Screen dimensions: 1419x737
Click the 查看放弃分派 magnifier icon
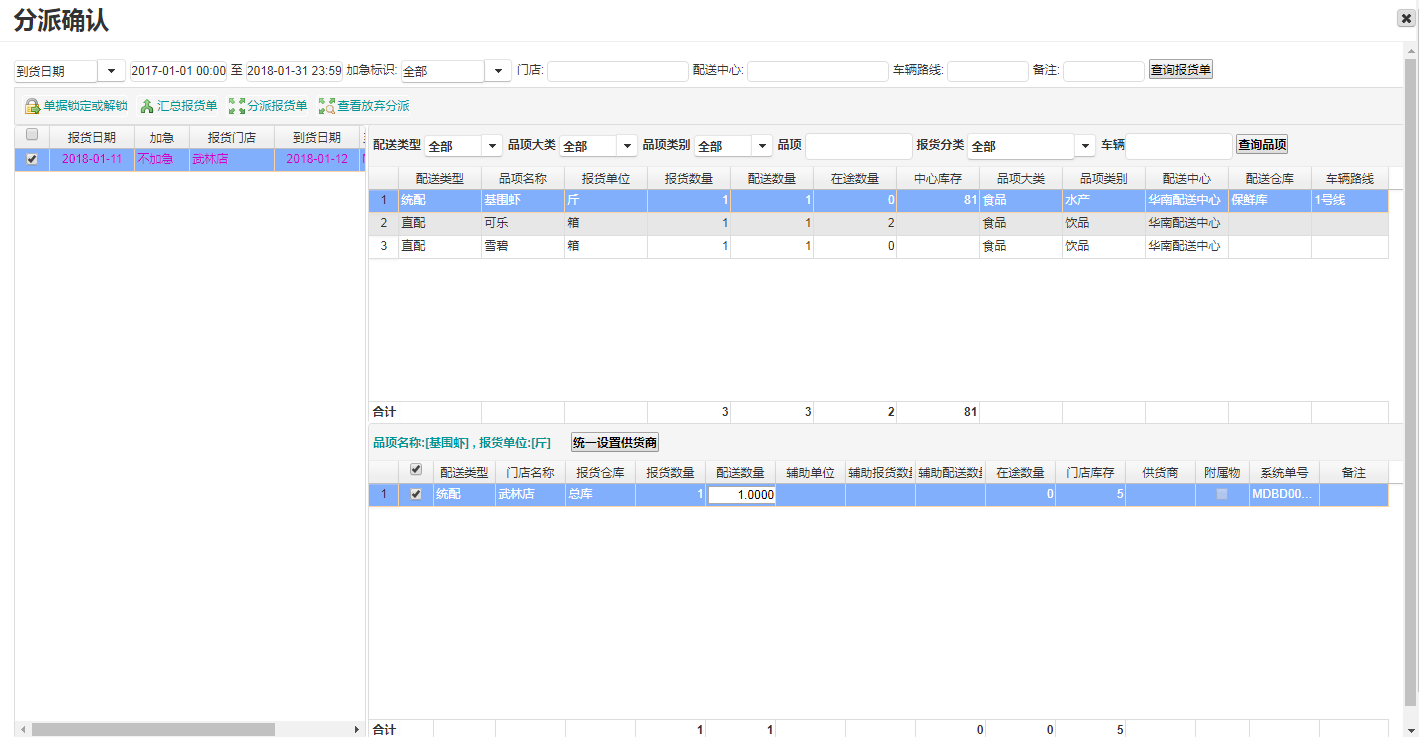[x=327, y=106]
